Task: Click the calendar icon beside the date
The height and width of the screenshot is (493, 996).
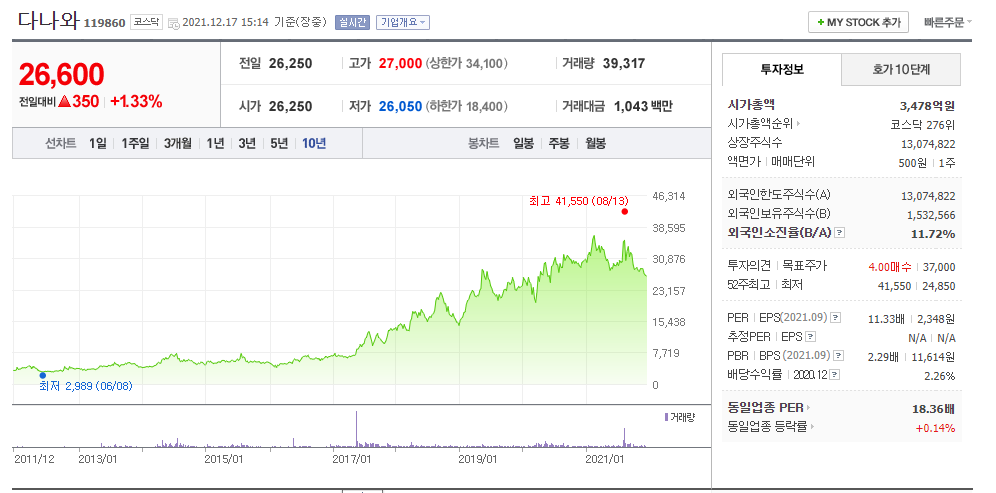Action: 173,24
